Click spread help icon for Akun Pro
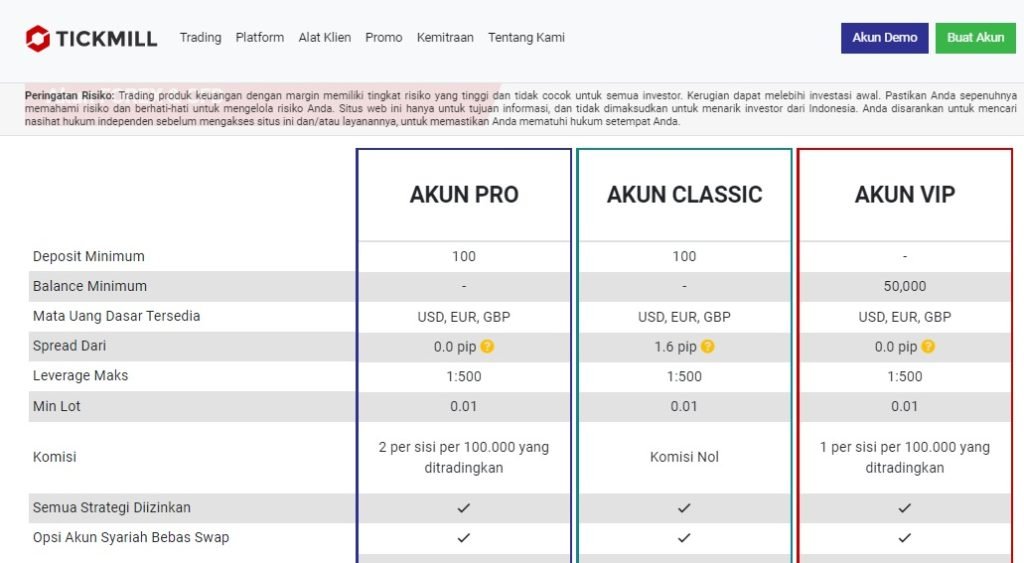Screen dimensions: 1024x563 click(487, 346)
